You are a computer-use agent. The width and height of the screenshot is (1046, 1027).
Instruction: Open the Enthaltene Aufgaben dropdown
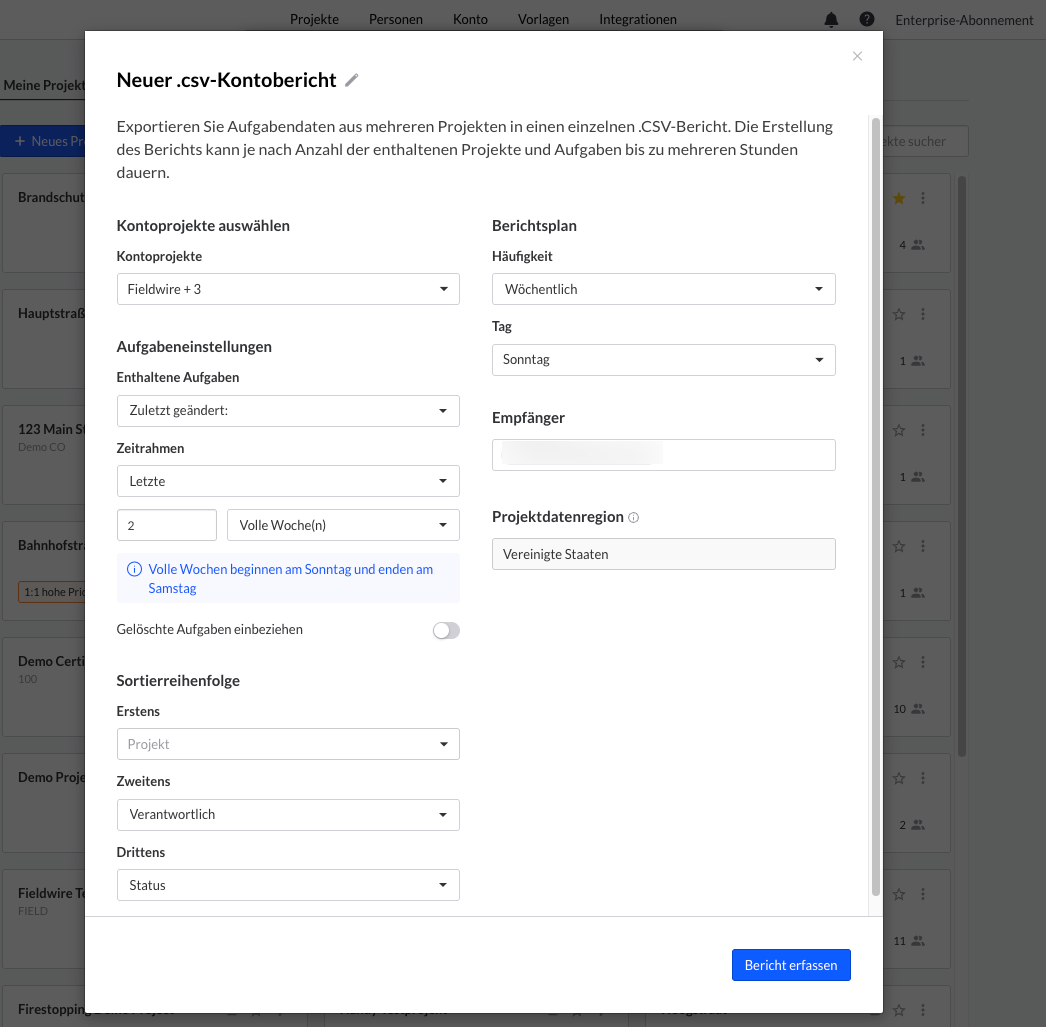click(288, 411)
